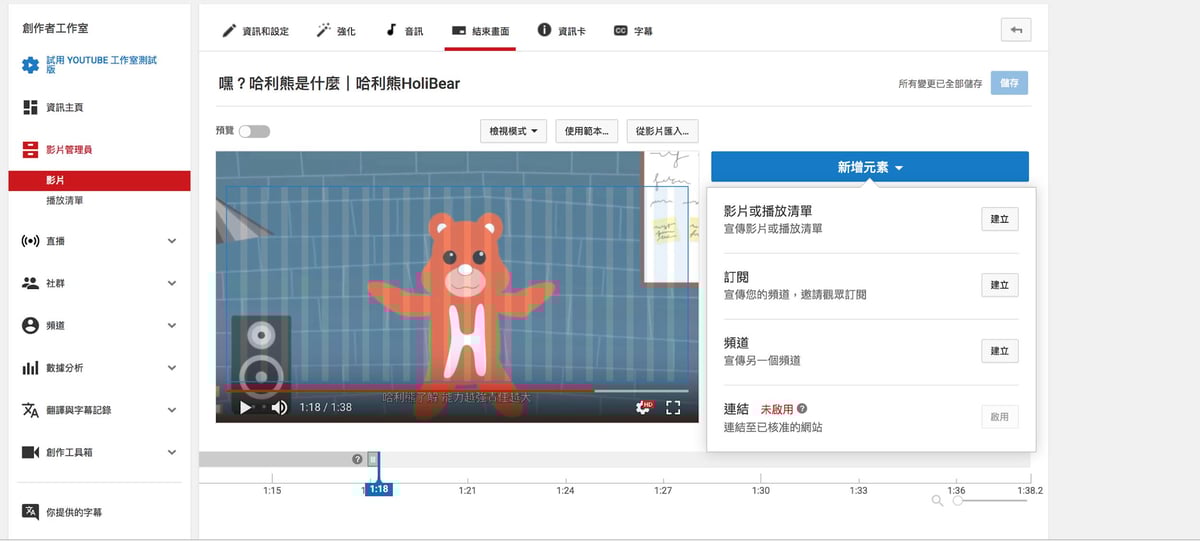Image resolution: width=1200 pixels, height=542 pixels.
Task: Expand the 頻道 sidebar section chevron
Action: (172, 326)
